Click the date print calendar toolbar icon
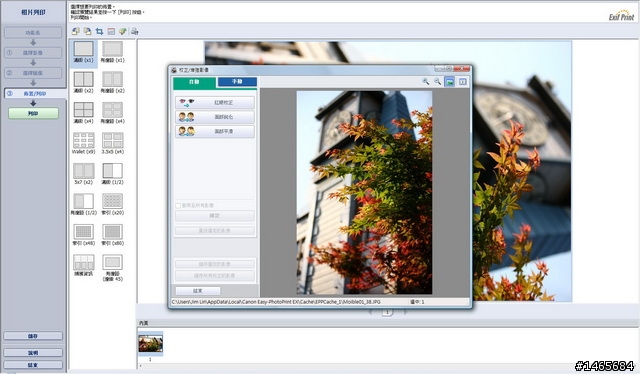Viewport: 640px width, 374px height. (x=111, y=31)
